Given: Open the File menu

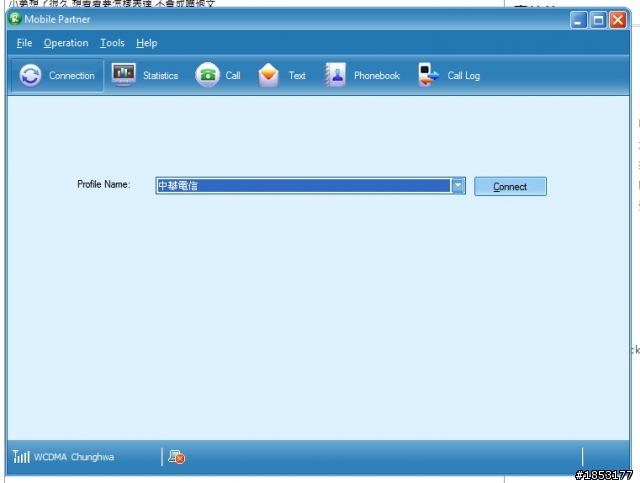Looking at the screenshot, I should coord(24,43).
